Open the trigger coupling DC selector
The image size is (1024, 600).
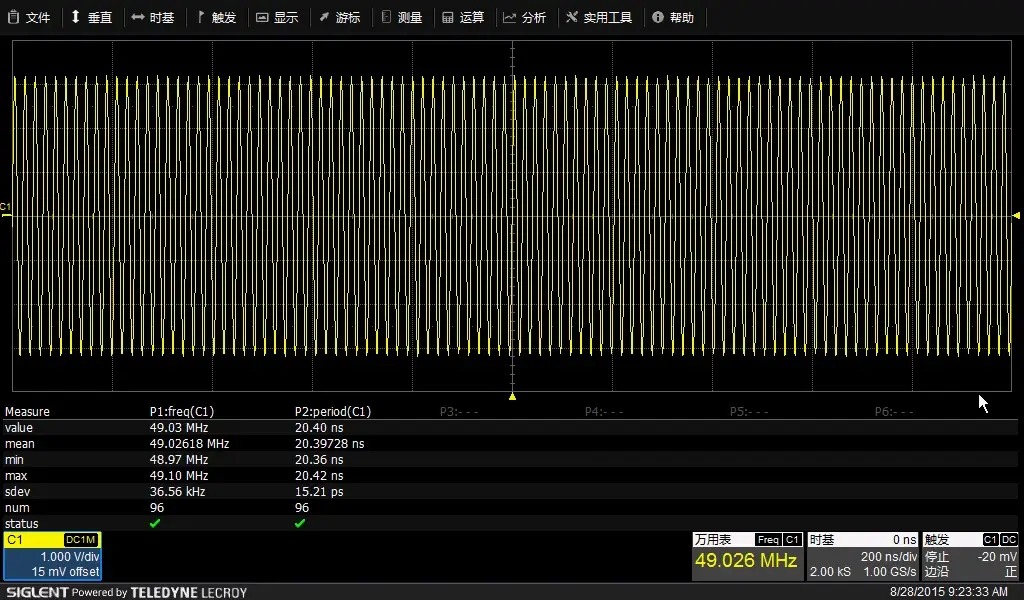(x=1008, y=540)
